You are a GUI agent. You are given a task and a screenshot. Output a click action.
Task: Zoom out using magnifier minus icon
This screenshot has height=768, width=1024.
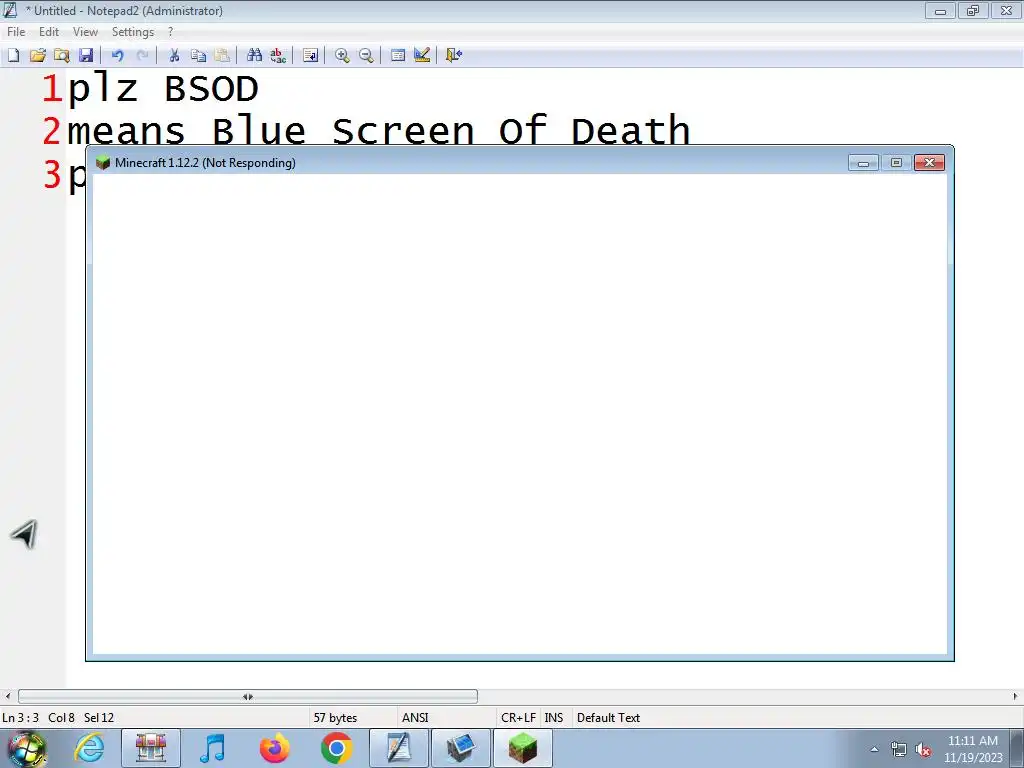[366, 56]
